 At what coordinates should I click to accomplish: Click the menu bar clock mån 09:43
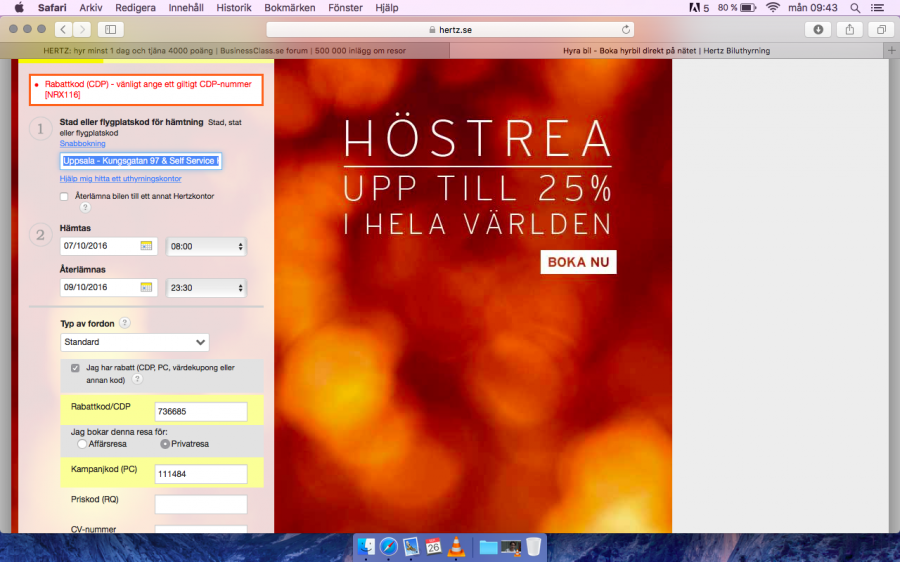(x=812, y=7)
